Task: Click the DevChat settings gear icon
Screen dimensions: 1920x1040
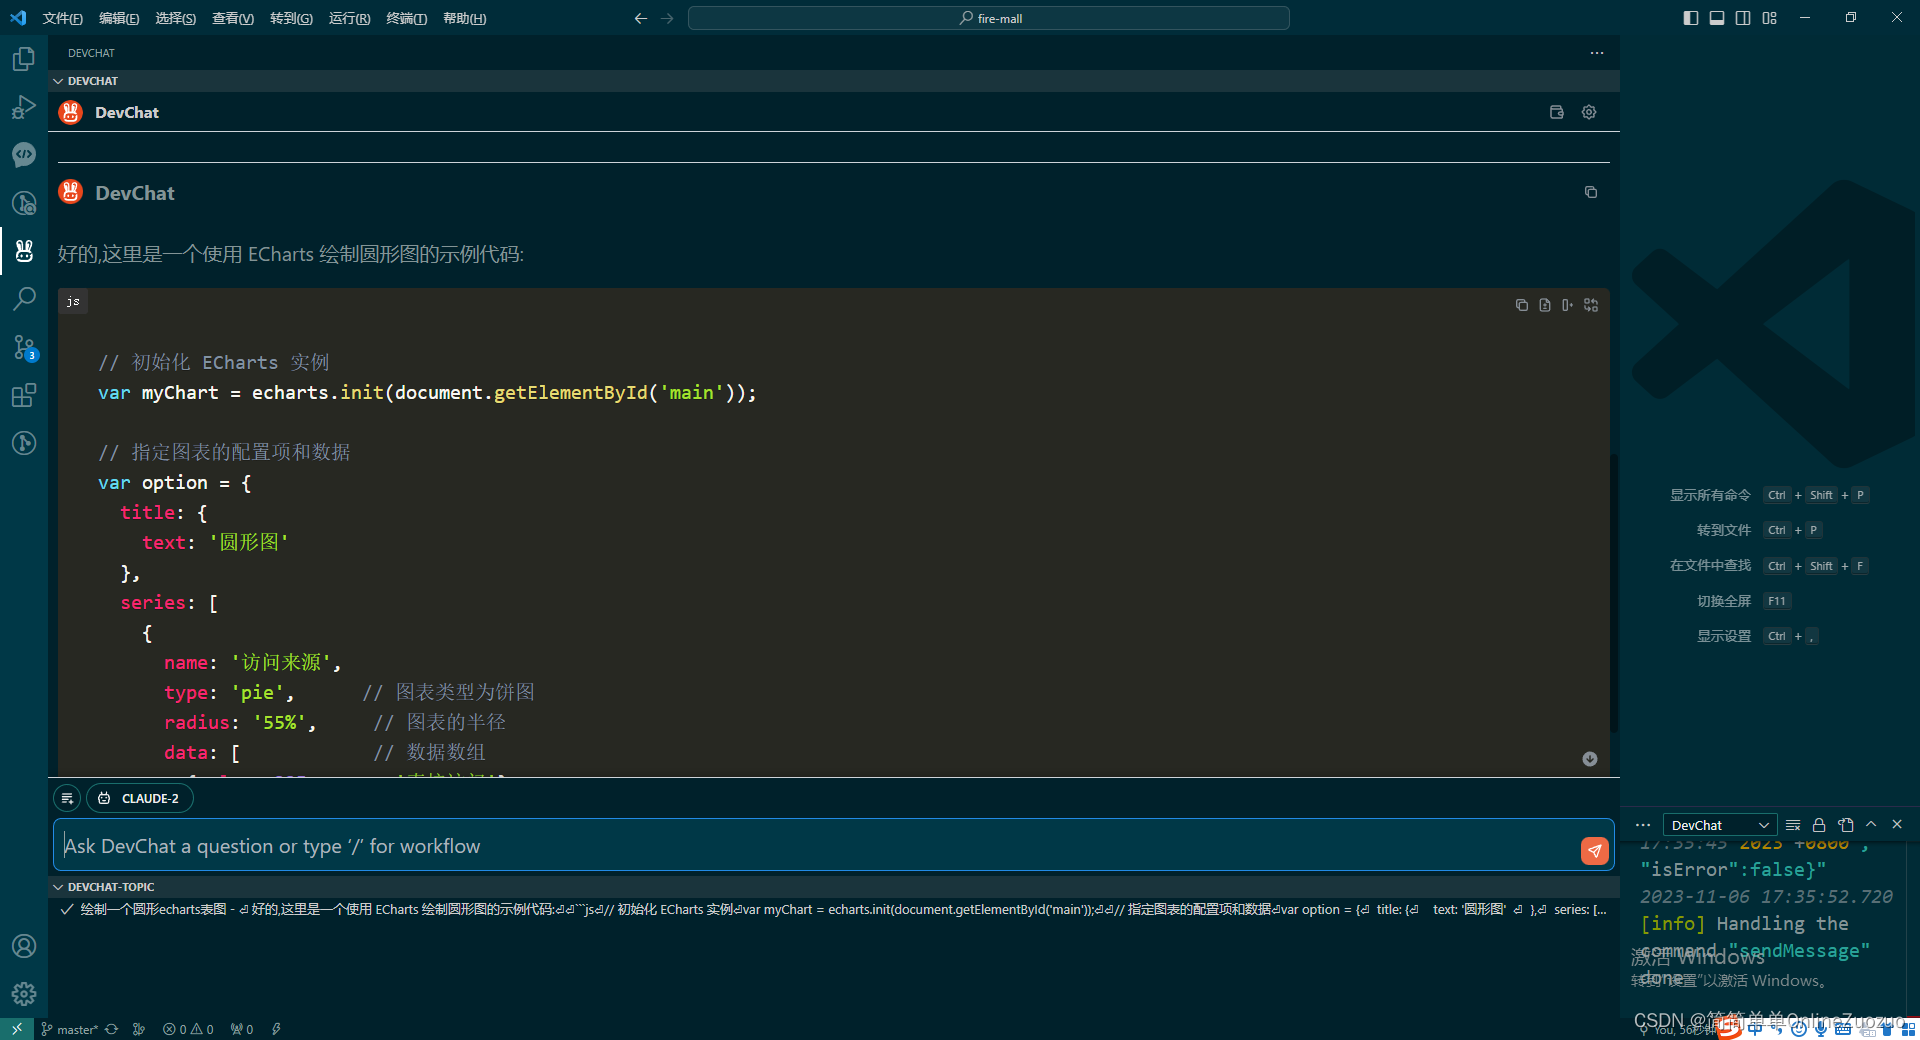Action: click(1589, 112)
